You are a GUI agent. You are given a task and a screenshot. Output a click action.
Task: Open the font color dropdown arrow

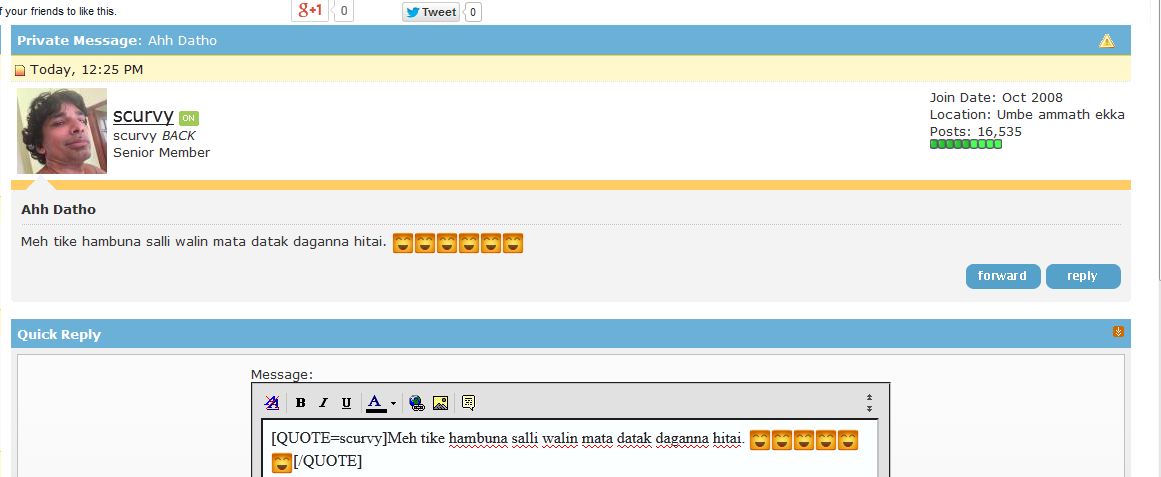click(x=393, y=404)
